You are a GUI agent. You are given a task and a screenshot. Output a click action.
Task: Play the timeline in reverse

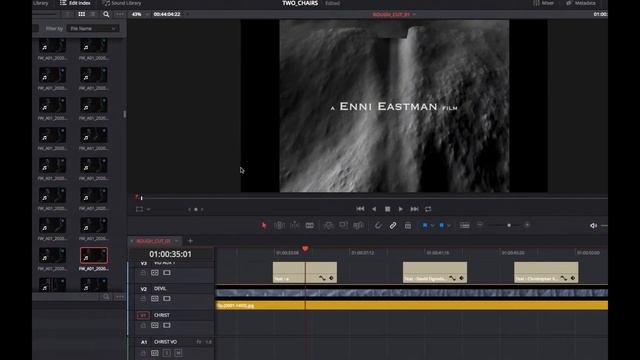374,209
